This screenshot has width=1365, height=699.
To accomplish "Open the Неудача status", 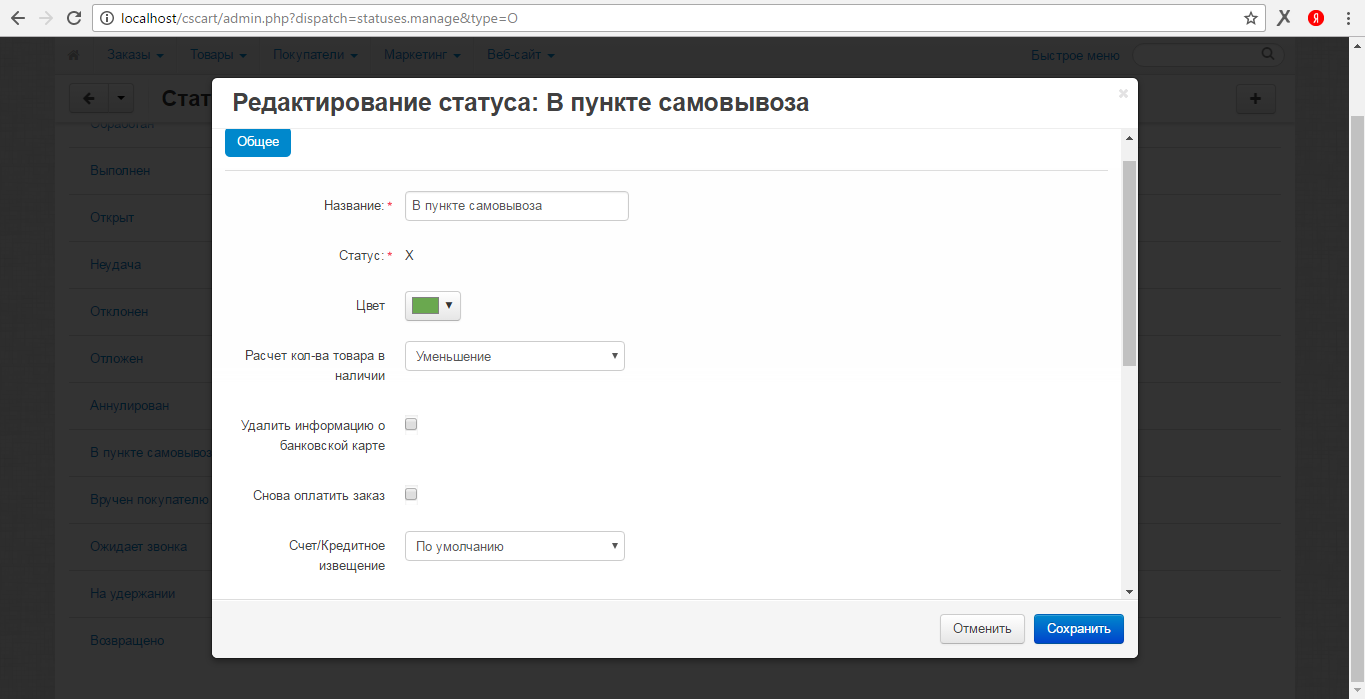I will [115, 265].
